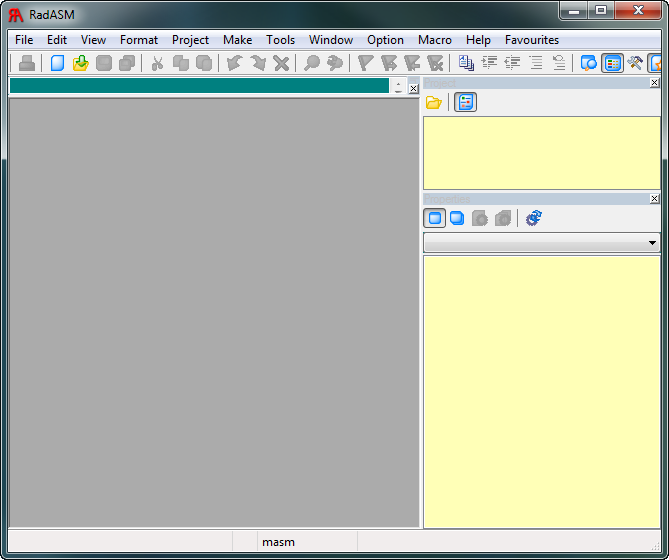Click the Redo arrow icon
The height and width of the screenshot is (560, 669).
[258, 63]
